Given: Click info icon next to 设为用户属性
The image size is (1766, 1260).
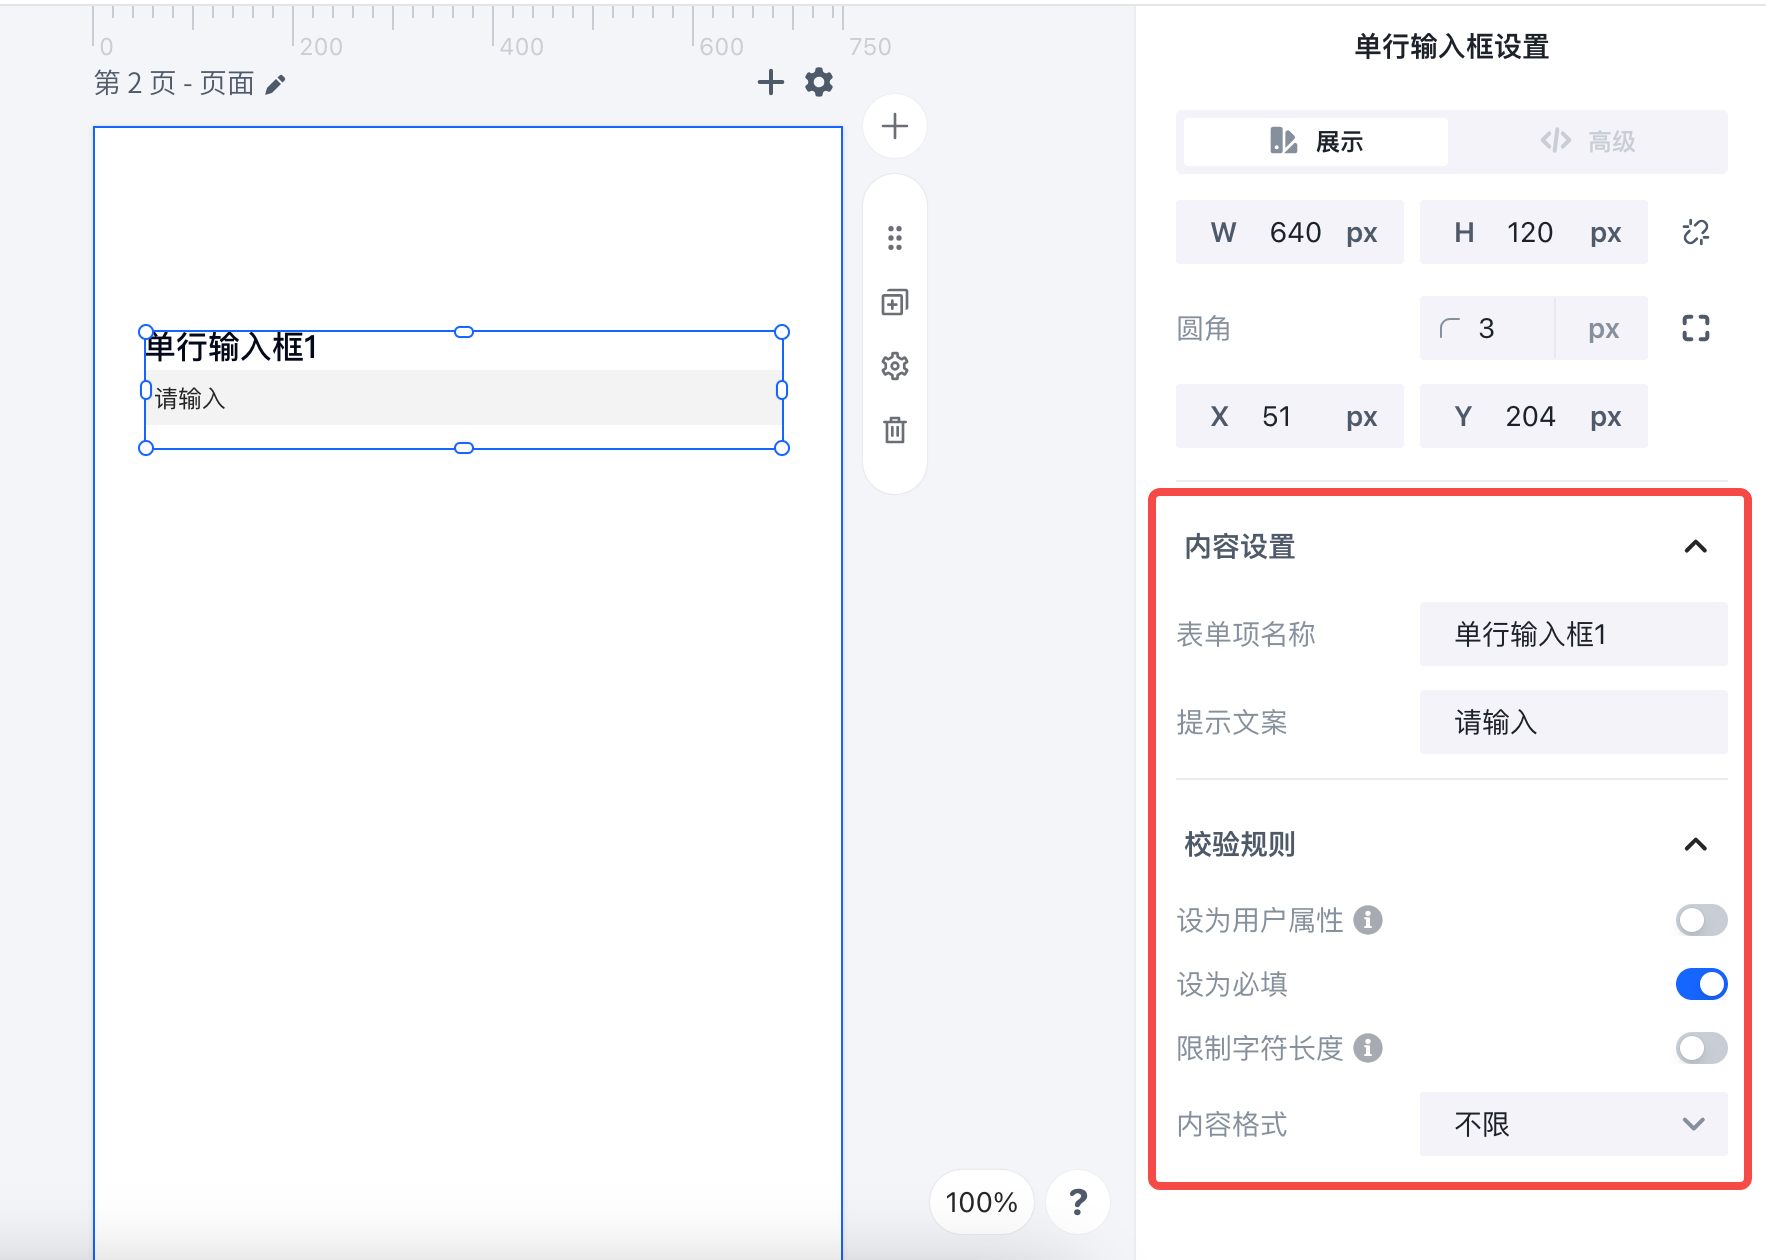Looking at the screenshot, I should coord(1368,920).
